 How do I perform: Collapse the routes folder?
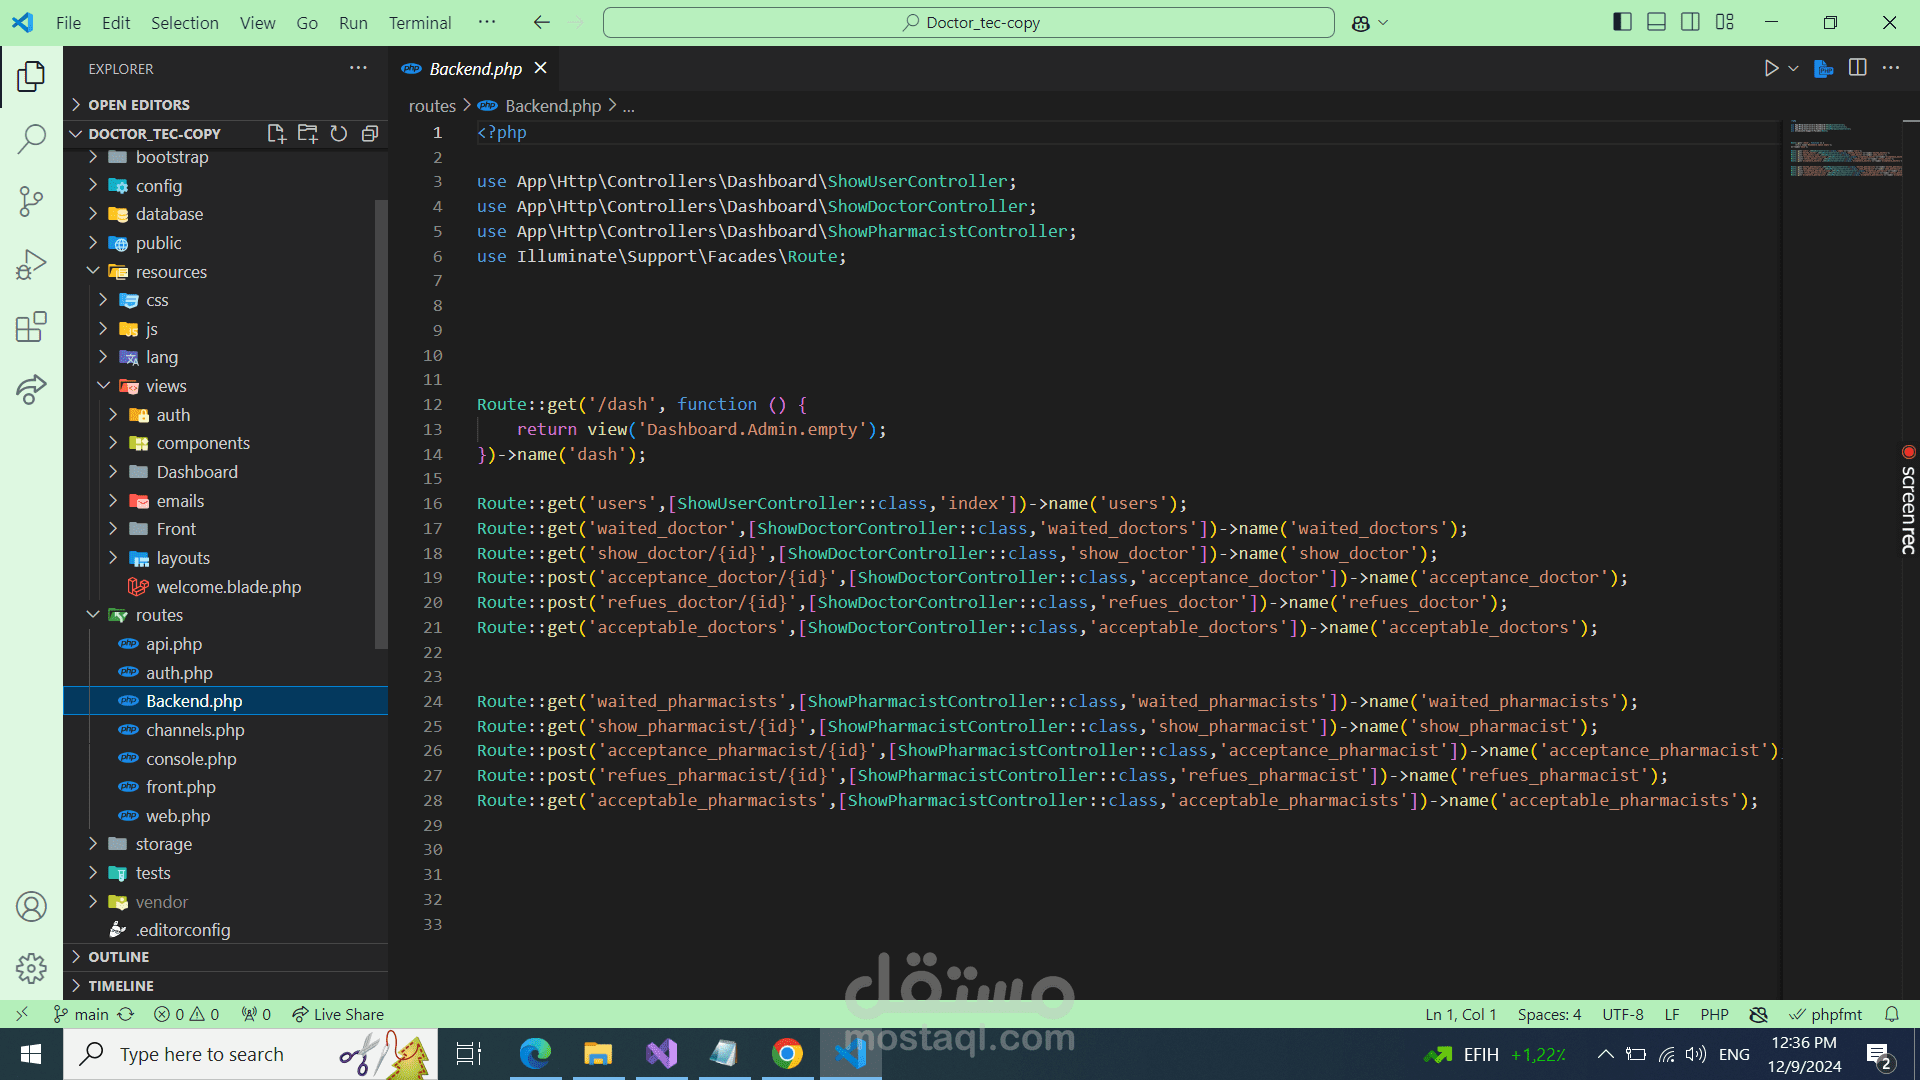159,615
